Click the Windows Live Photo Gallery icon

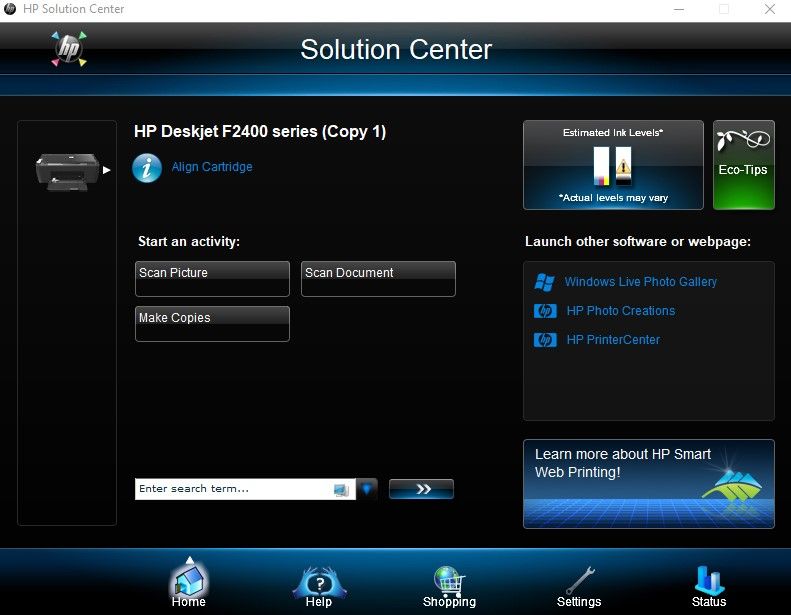pos(545,282)
